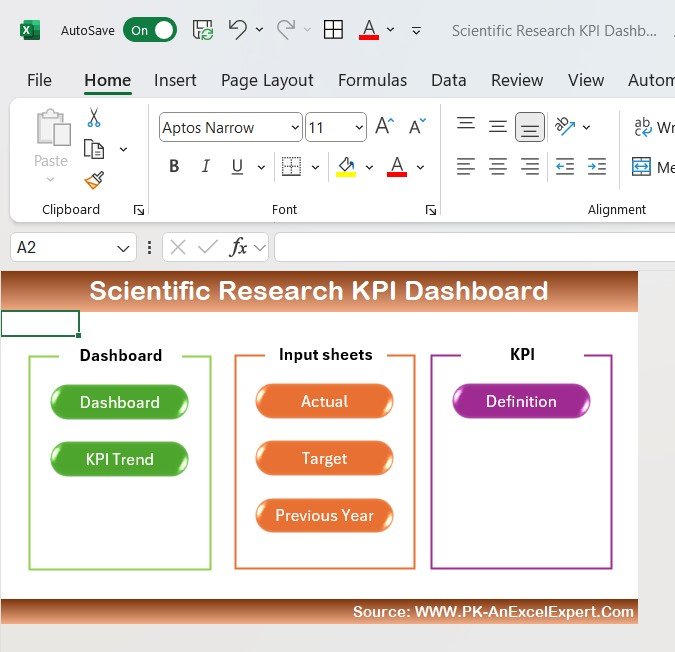Screen dimensions: 675x652
Task: Cut selection with scissors icon
Action: [x=94, y=117]
